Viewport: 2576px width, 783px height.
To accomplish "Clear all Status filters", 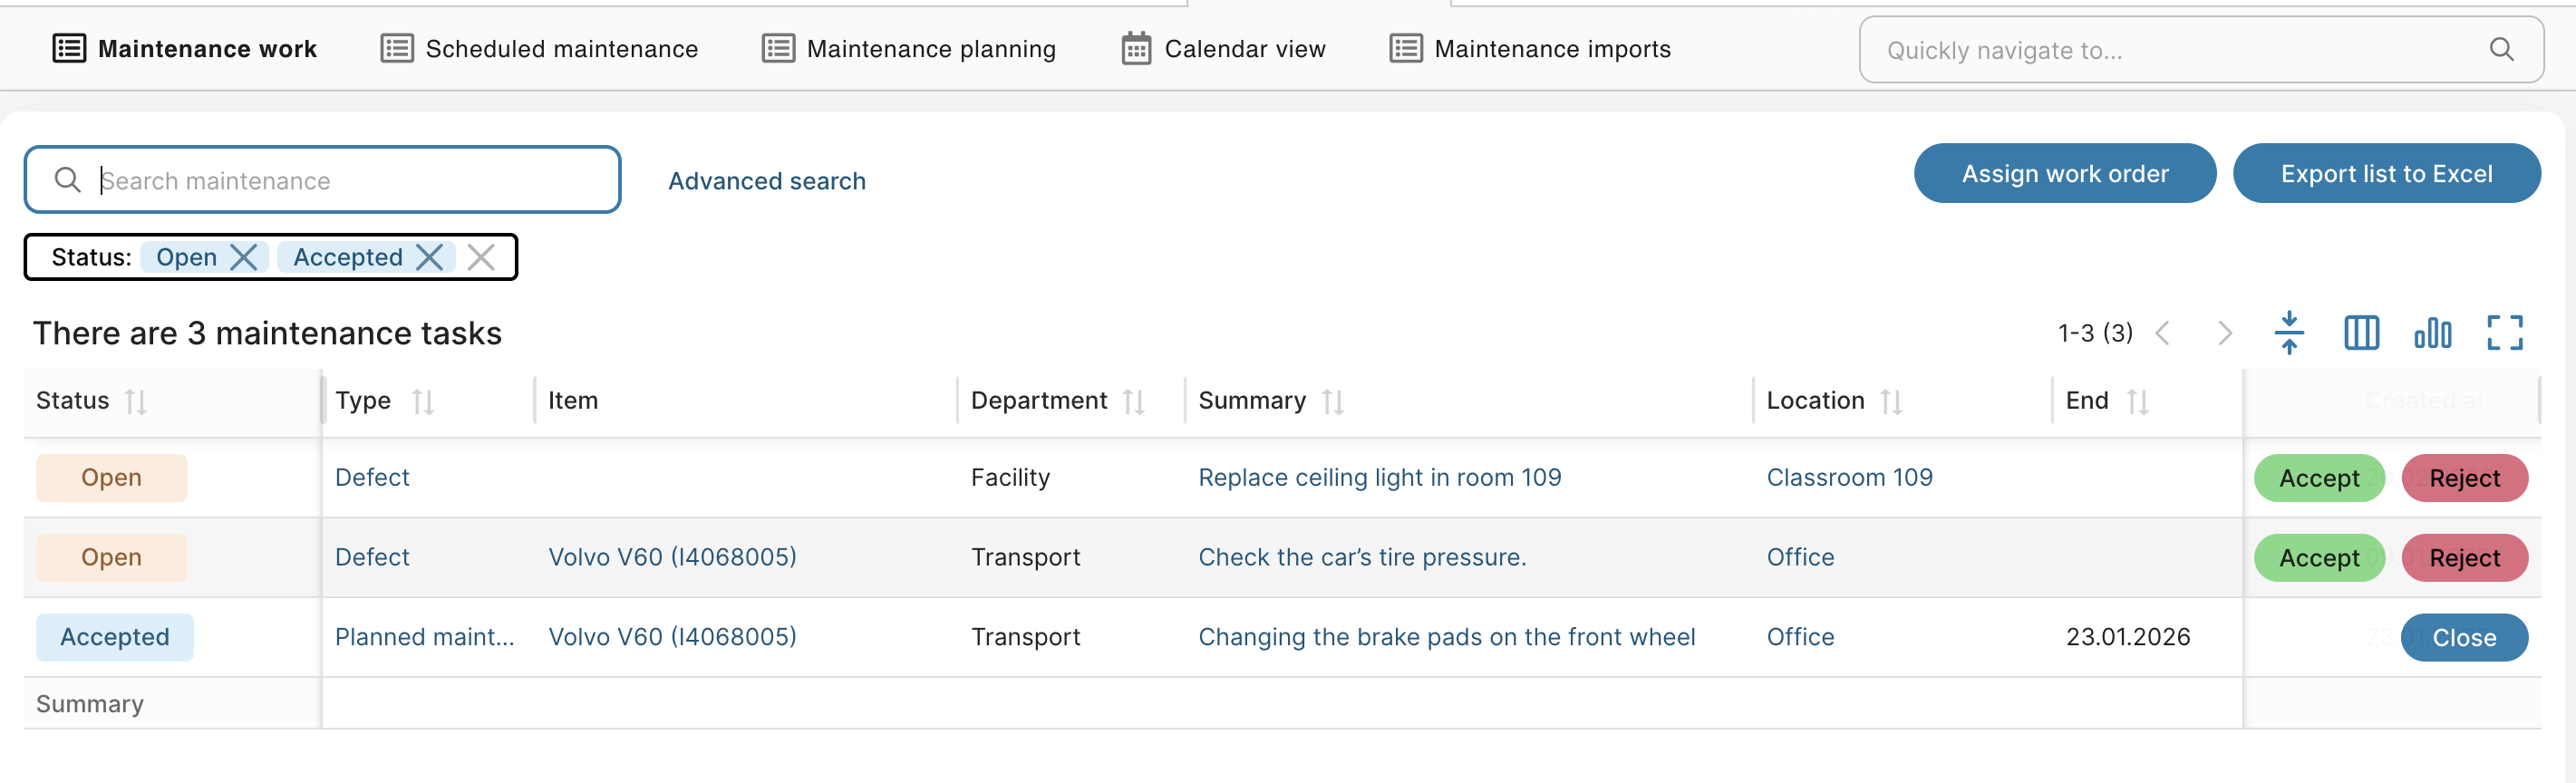I will point(481,257).
